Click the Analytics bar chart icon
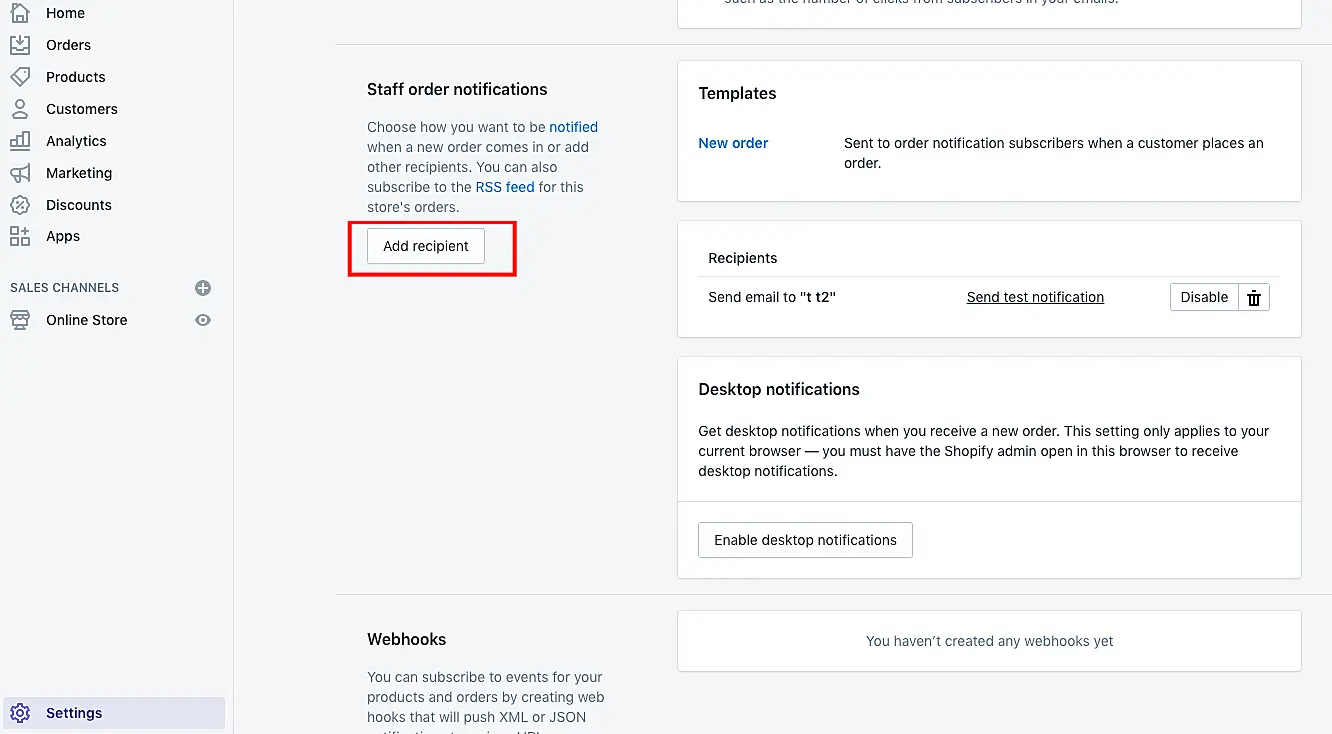This screenshot has width=1332, height=734. click(x=20, y=141)
